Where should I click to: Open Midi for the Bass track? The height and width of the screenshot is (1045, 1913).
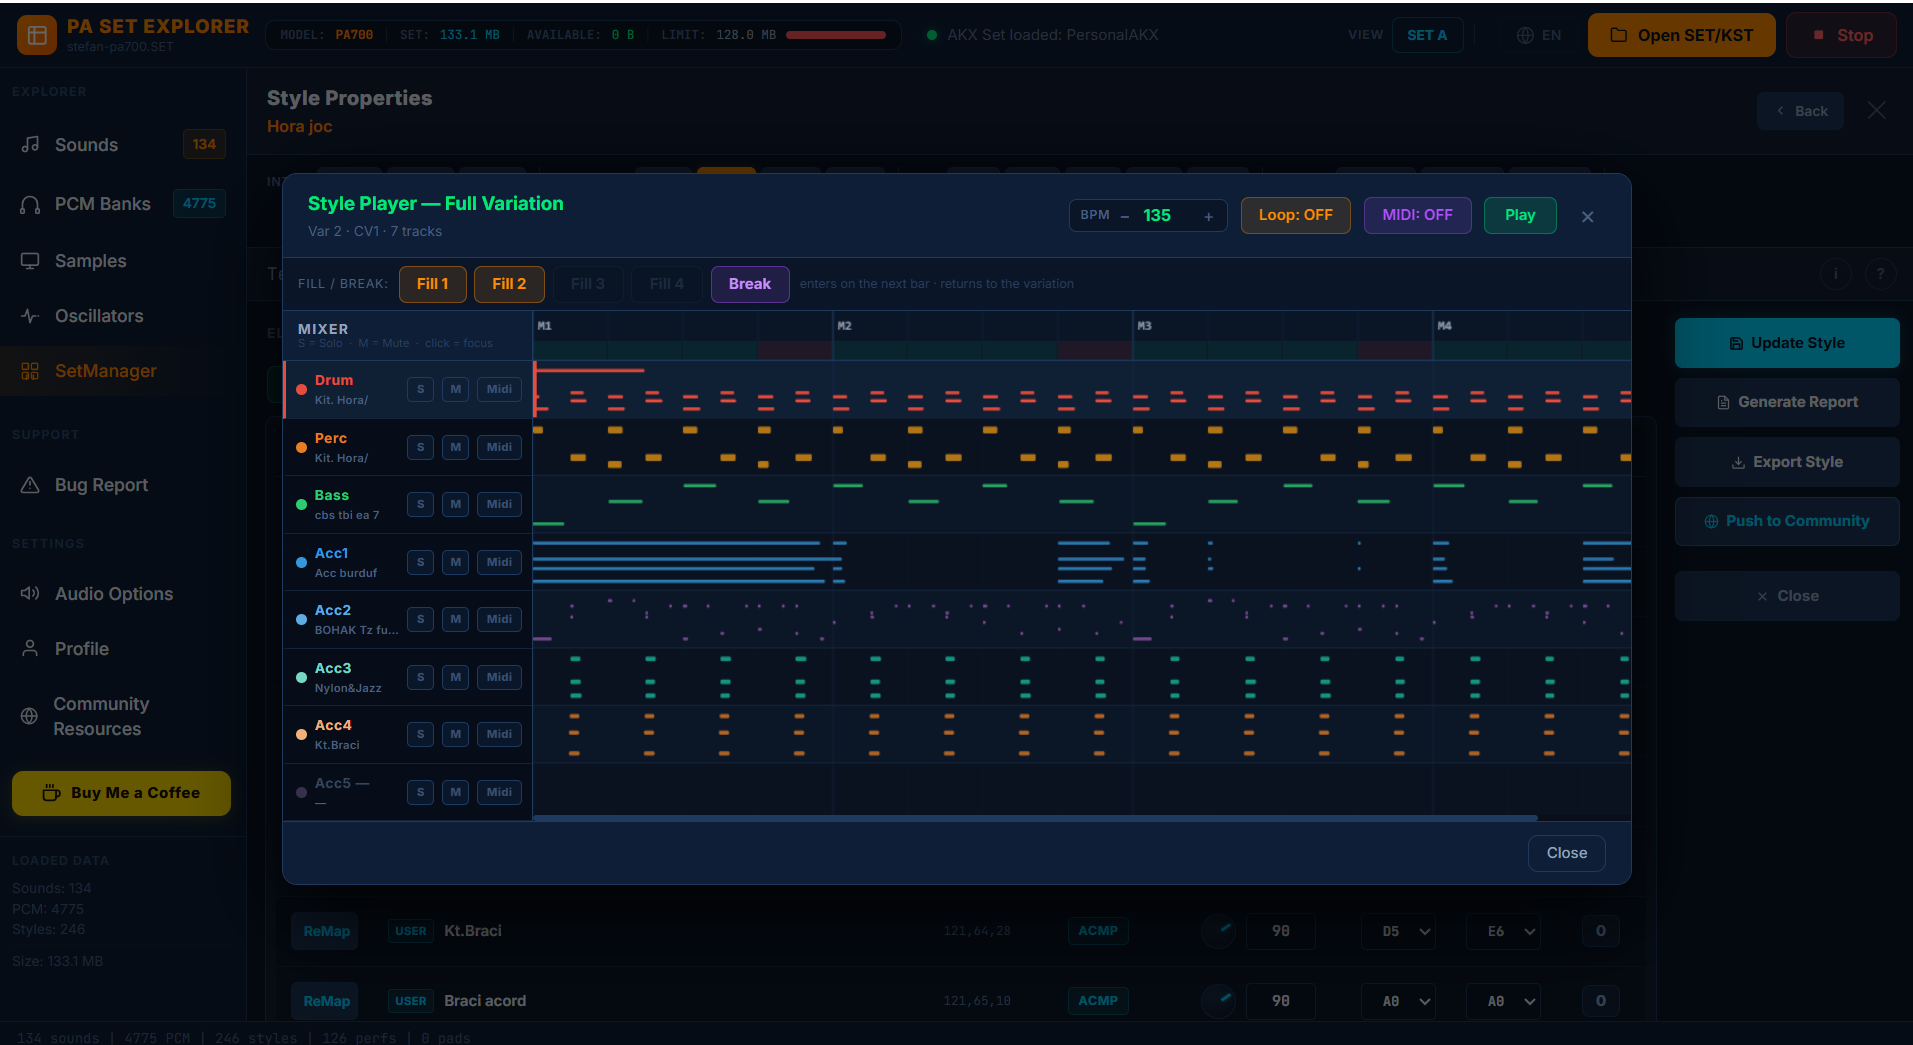(499, 504)
